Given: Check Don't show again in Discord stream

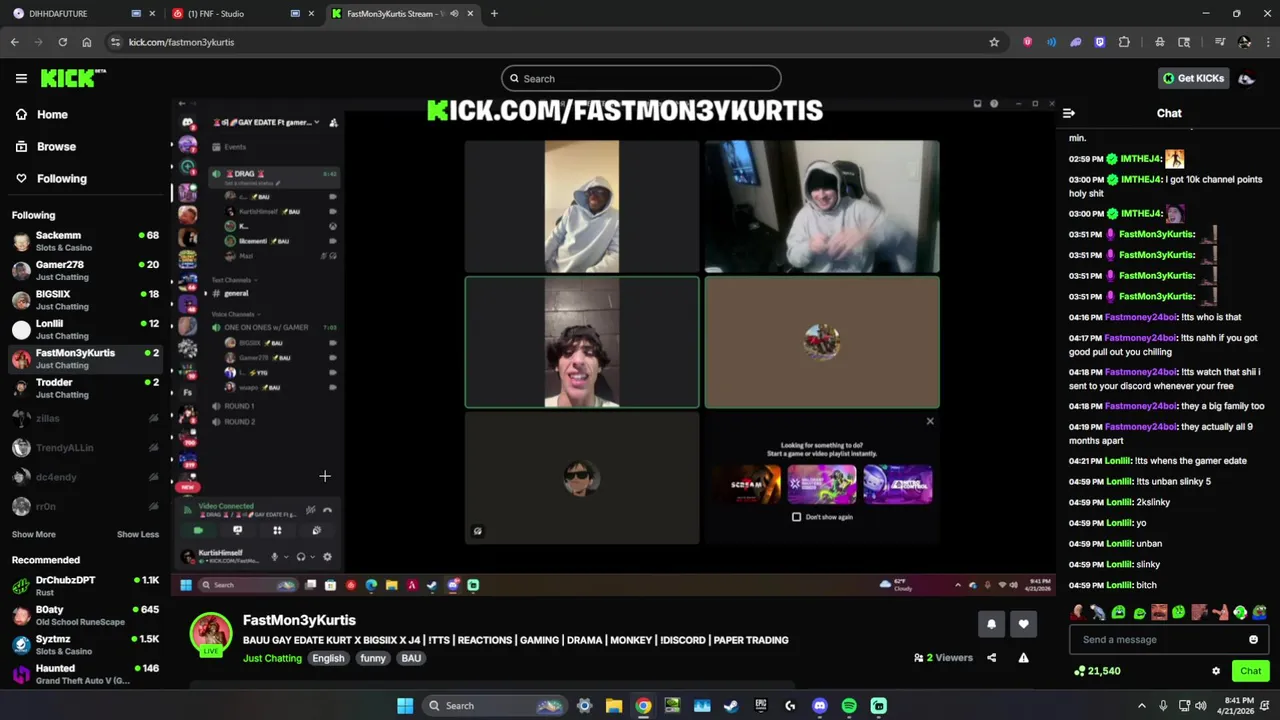Looking at the screenshot, I should point(796,517).
